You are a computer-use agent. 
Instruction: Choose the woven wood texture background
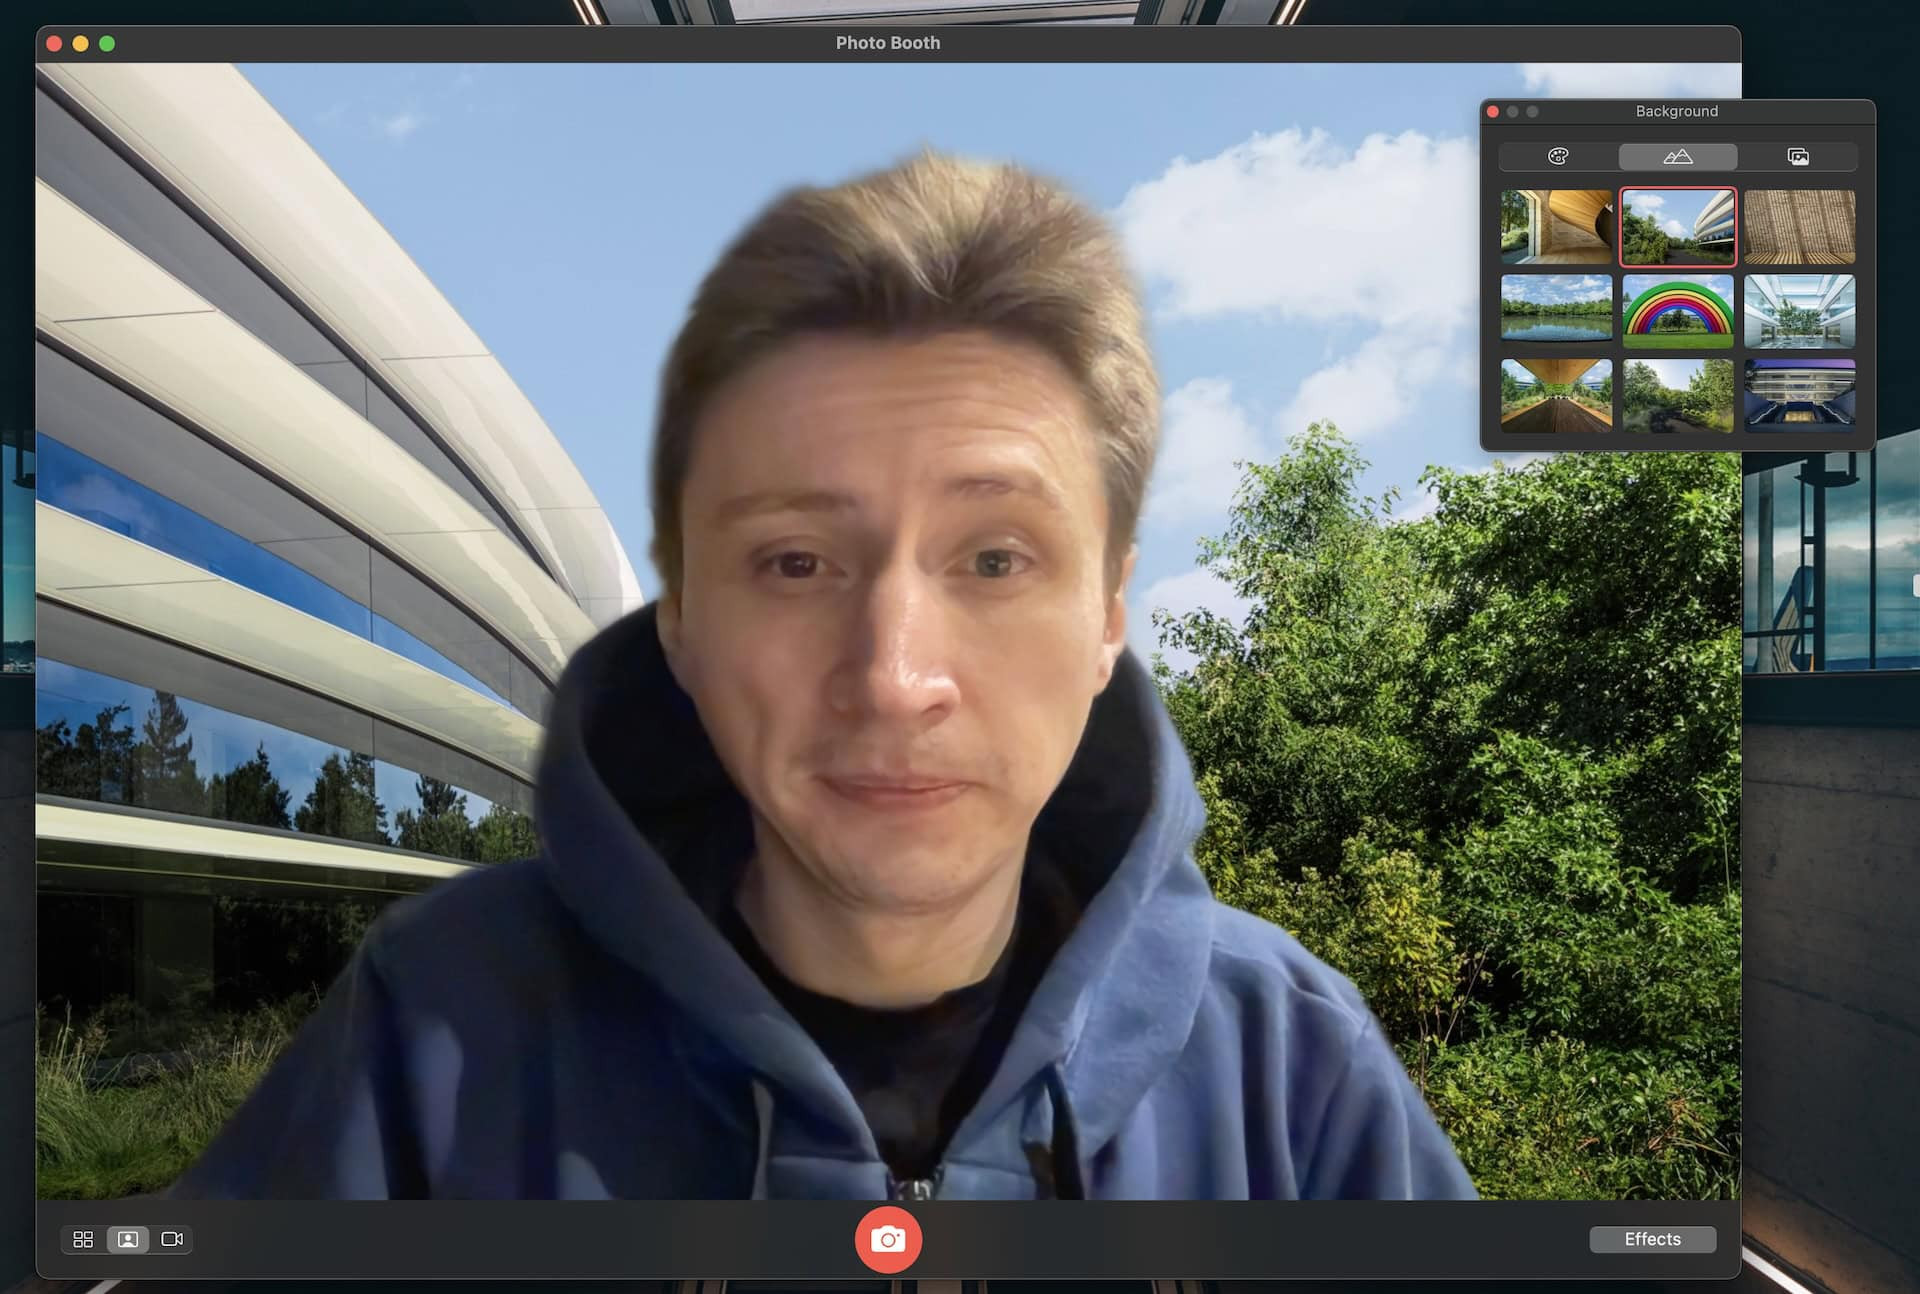[x=1799, y=227]
